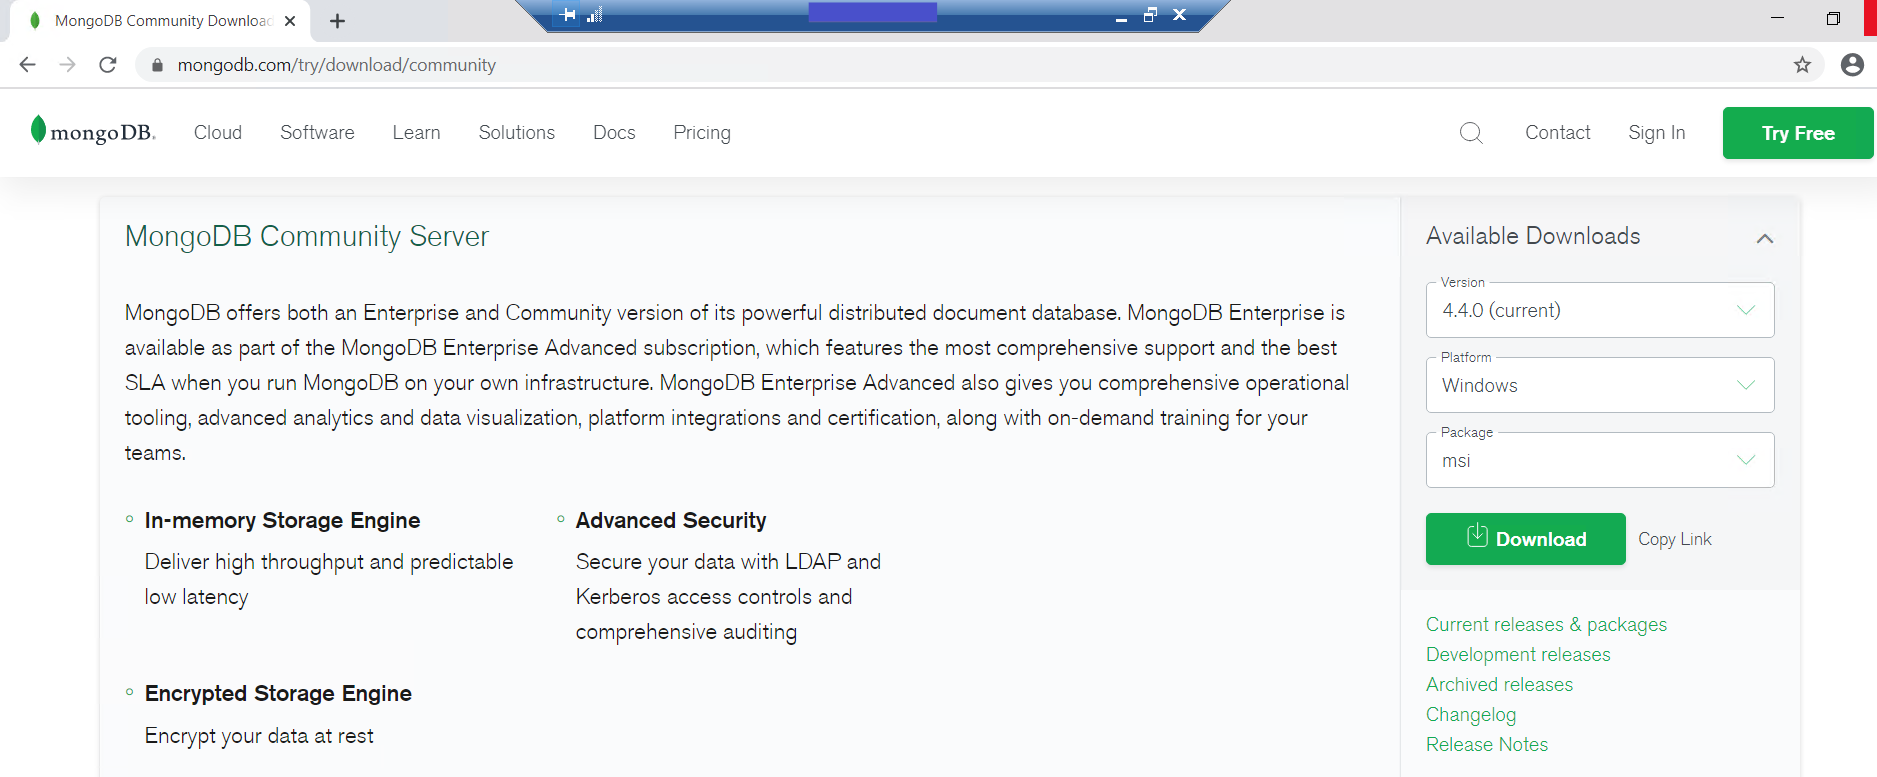
Task: Open the Package msi dropdown
Action: pyautogui.click(x=1600, y=460)
